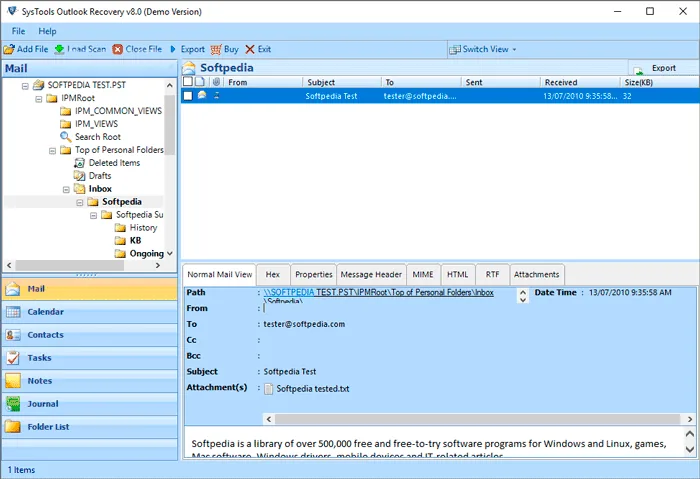
Task: Select the Ongoing folder
Action: [146, 254]
